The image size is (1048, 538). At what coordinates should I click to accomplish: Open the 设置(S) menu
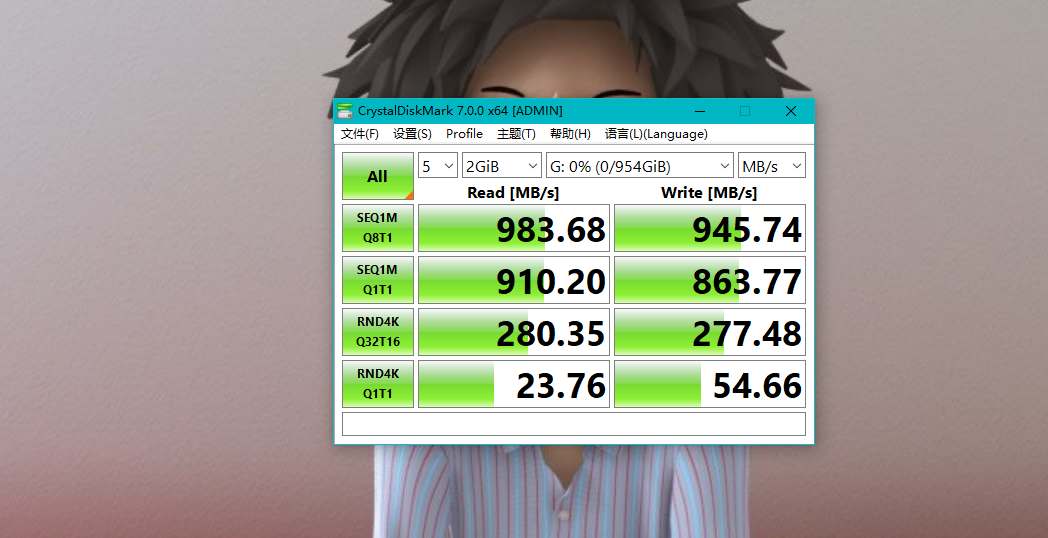point(412,134)
